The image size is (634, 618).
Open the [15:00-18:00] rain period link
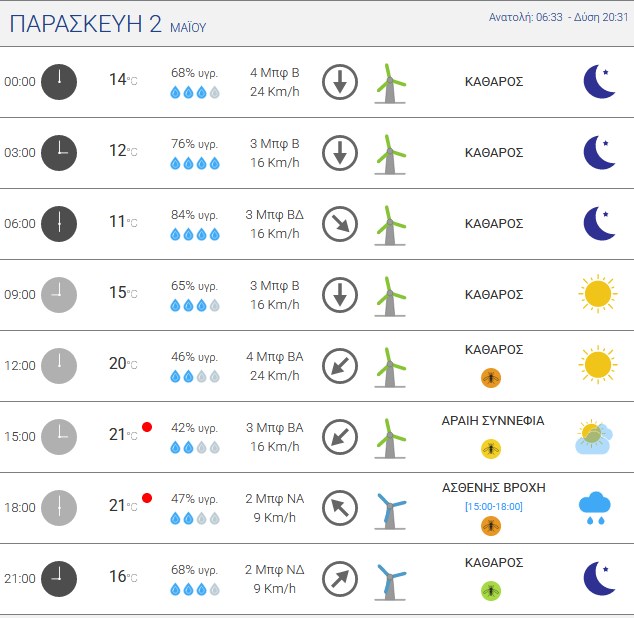[494, 507]
